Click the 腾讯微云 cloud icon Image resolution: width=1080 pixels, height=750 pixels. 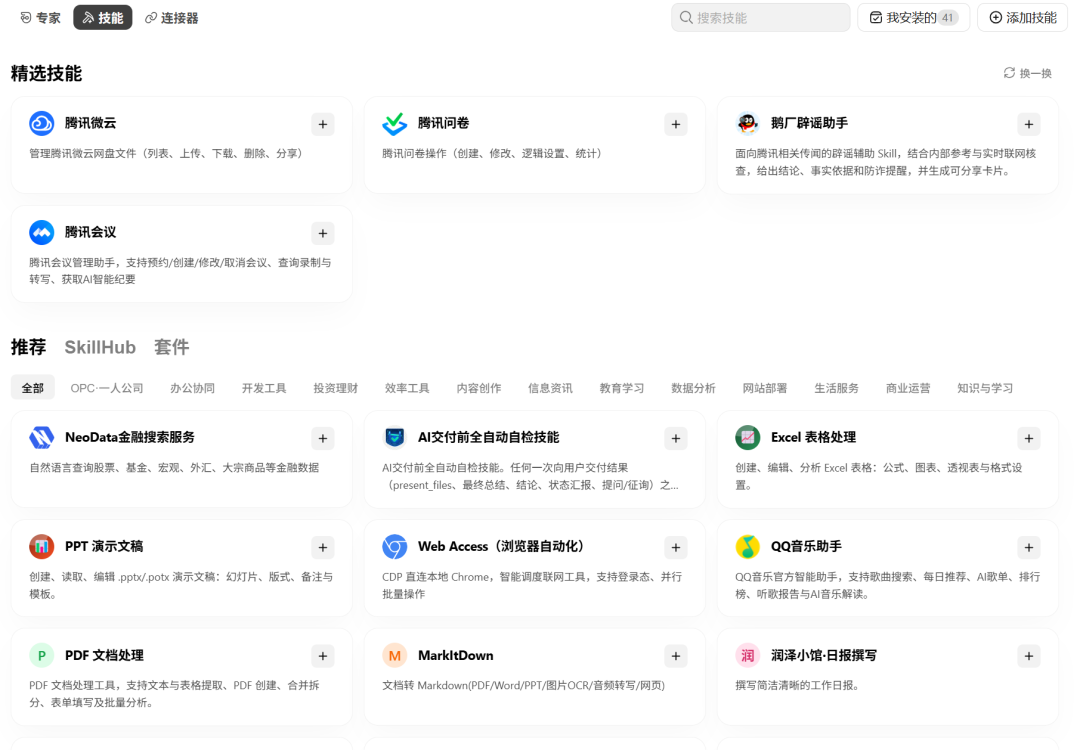click(x=41, y=123)
